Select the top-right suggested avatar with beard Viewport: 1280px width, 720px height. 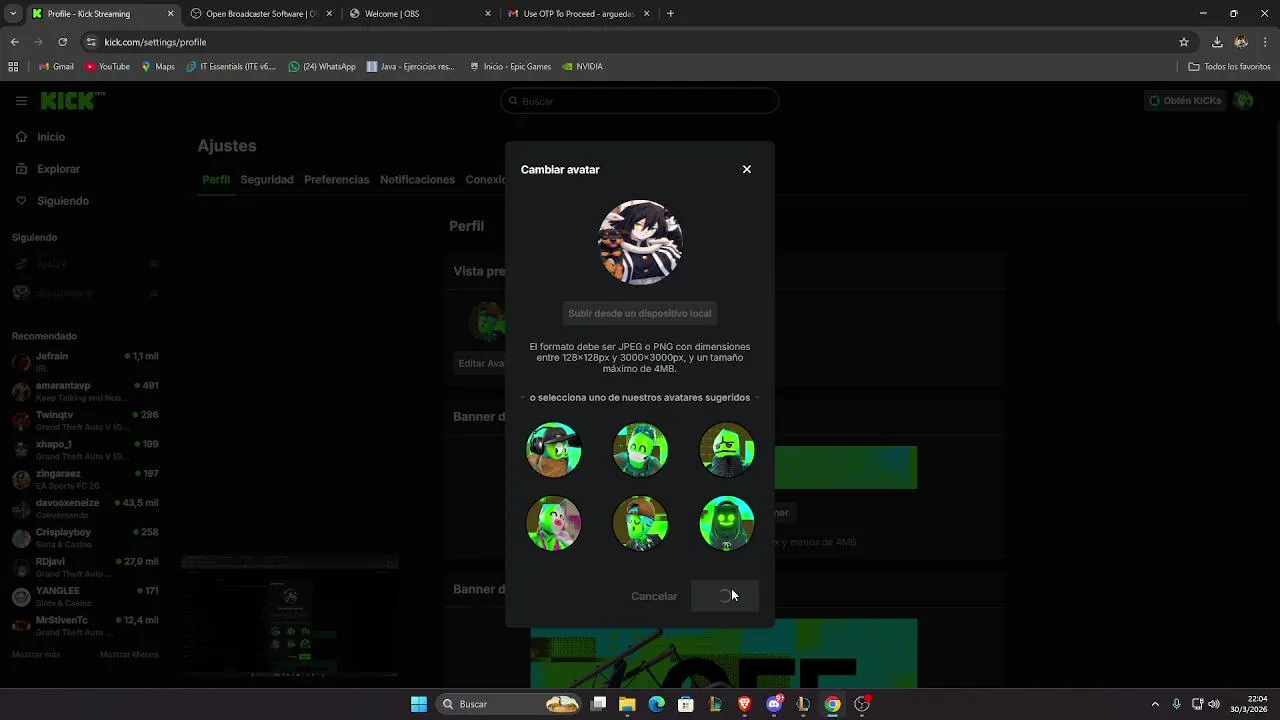click(727, 449)
